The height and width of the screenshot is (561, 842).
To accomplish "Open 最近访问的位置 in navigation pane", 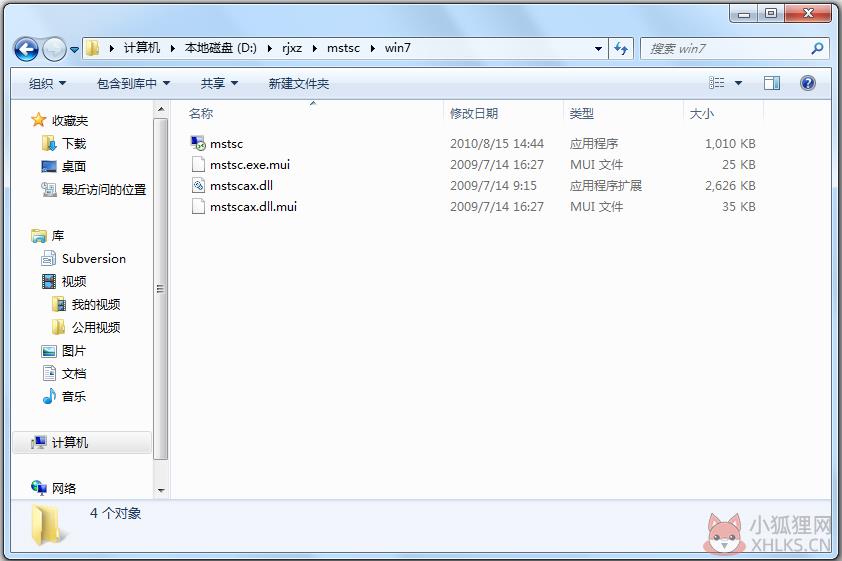I will (x=104, y=190).
